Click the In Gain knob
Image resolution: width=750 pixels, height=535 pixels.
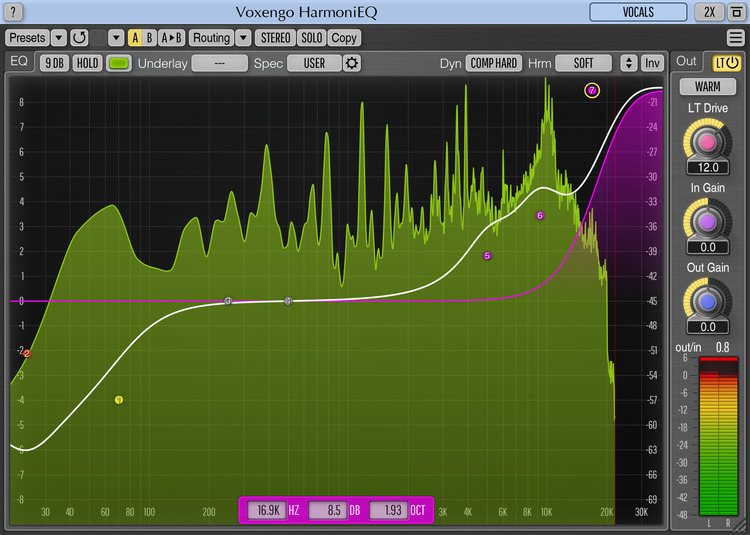point(707,222)
